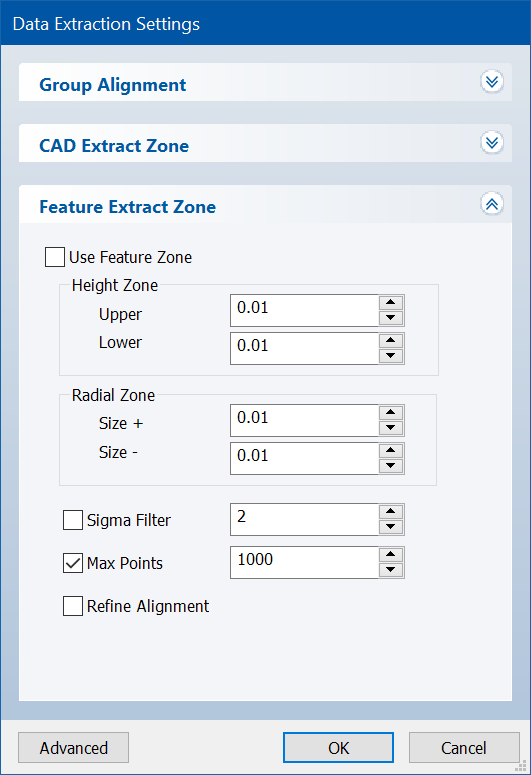Increase the Sigma Filter value
Image resolution: width=531 pixels, height=775 pixels.
[391, 512]
